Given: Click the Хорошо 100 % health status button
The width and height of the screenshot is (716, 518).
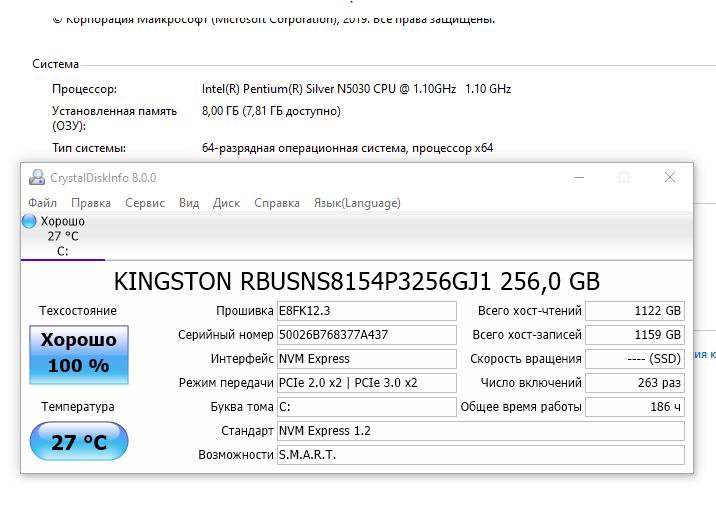Looking at the screenshot, I should pyautogui.click(x=78, y=354).
